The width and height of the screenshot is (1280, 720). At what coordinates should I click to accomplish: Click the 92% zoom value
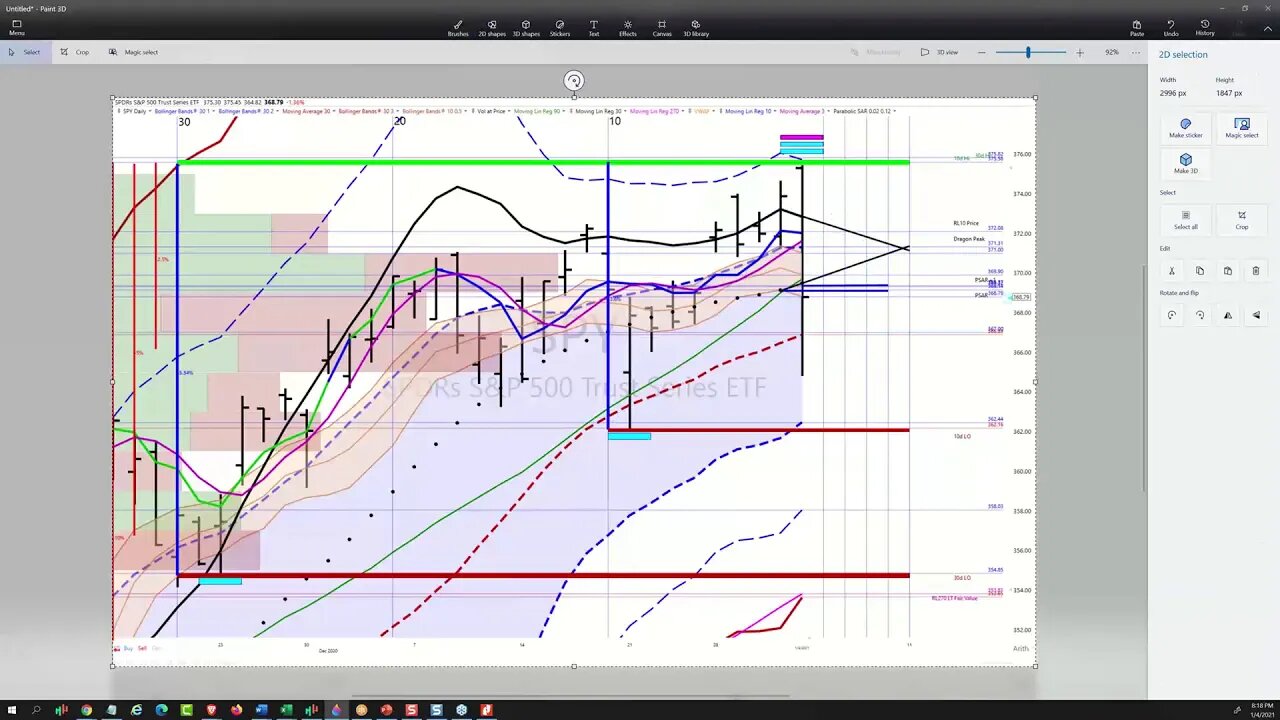pos(1112,52)
